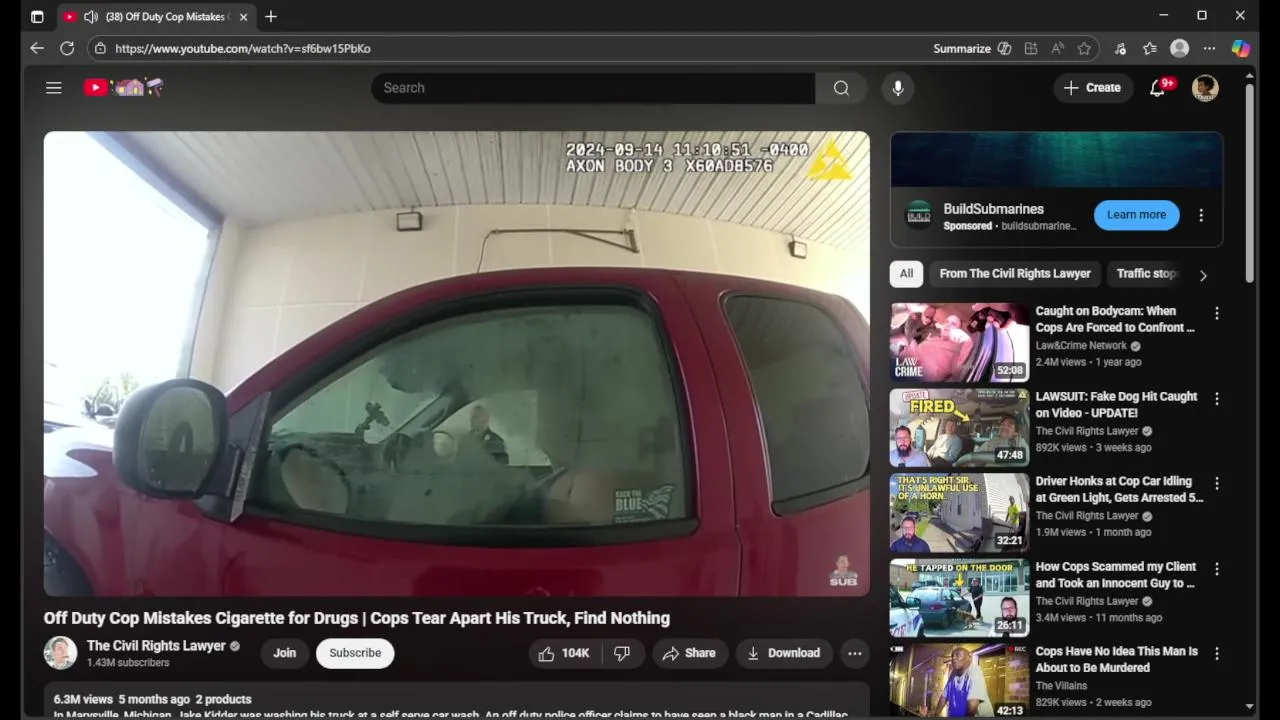
Task: Close the YouTube browser tab
Action: 243,17
